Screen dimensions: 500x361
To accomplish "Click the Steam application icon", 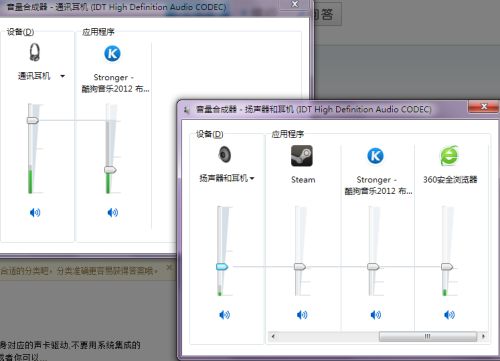I will click(302, 156).
